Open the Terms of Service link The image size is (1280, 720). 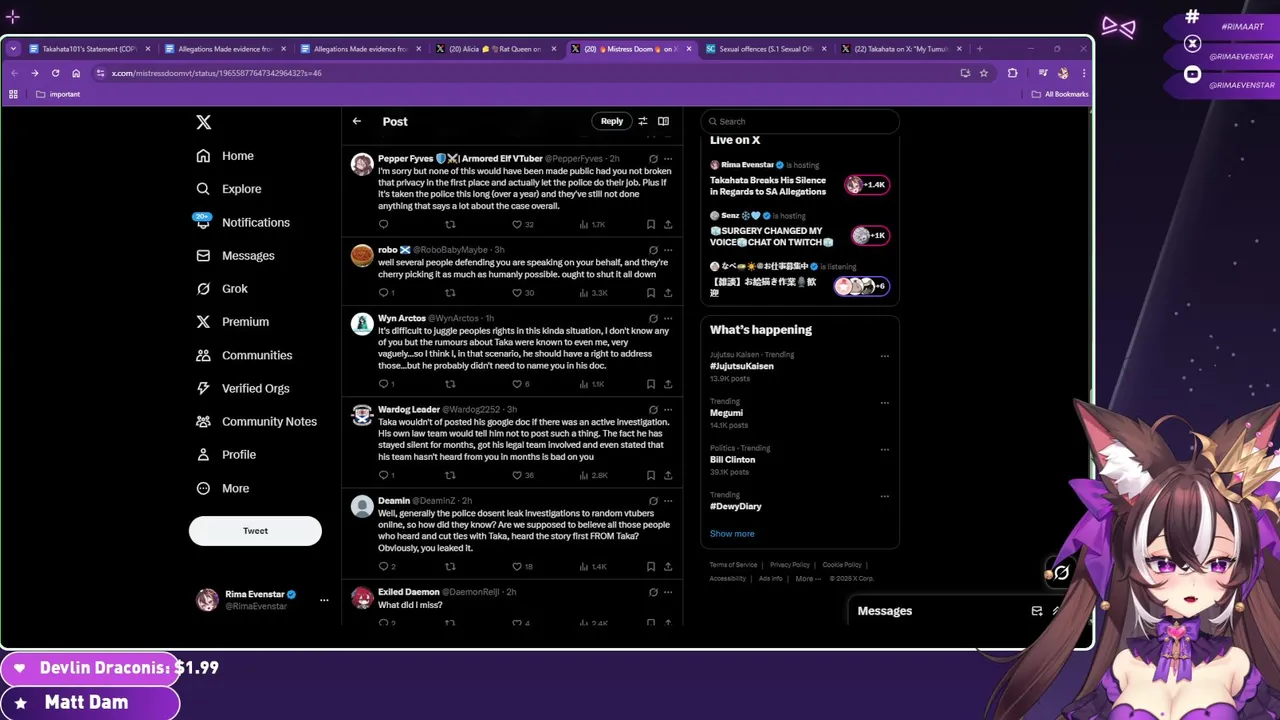tap(733, 565)
